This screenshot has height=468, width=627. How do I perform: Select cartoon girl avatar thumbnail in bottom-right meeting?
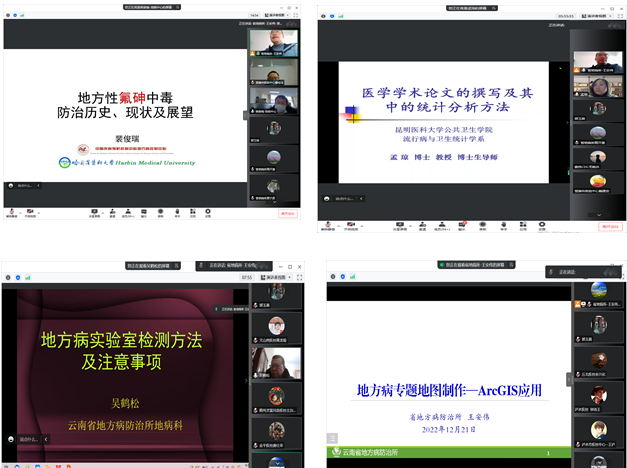click(599, 432)
